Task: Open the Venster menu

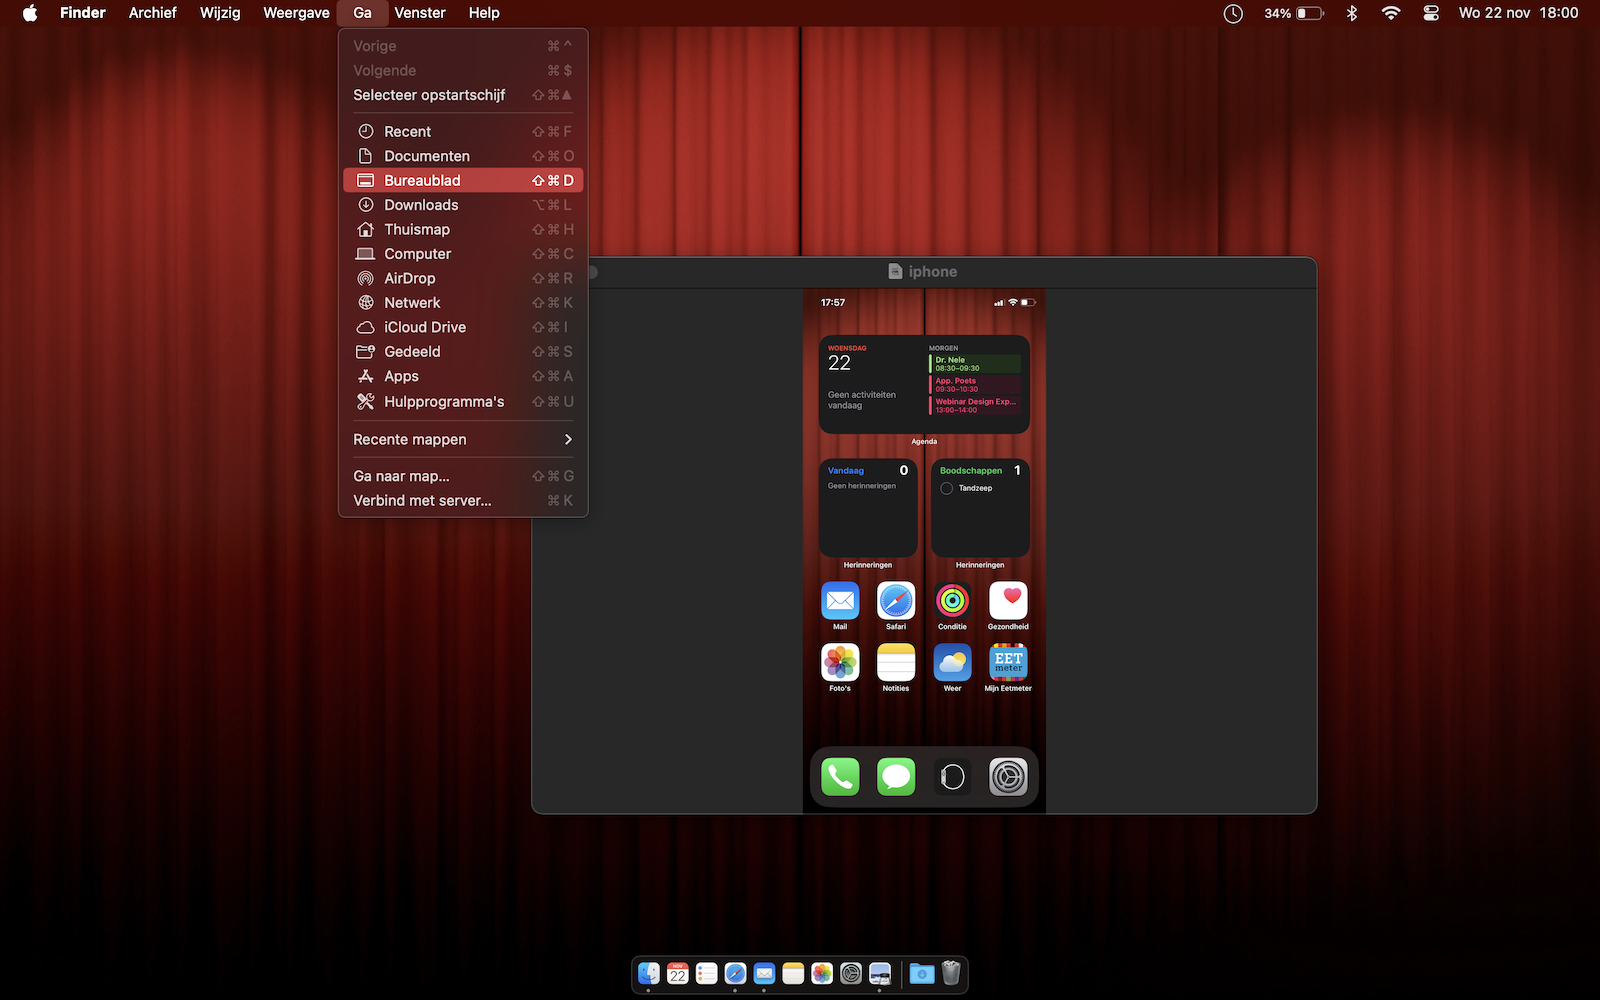Action: pos(420,13)
